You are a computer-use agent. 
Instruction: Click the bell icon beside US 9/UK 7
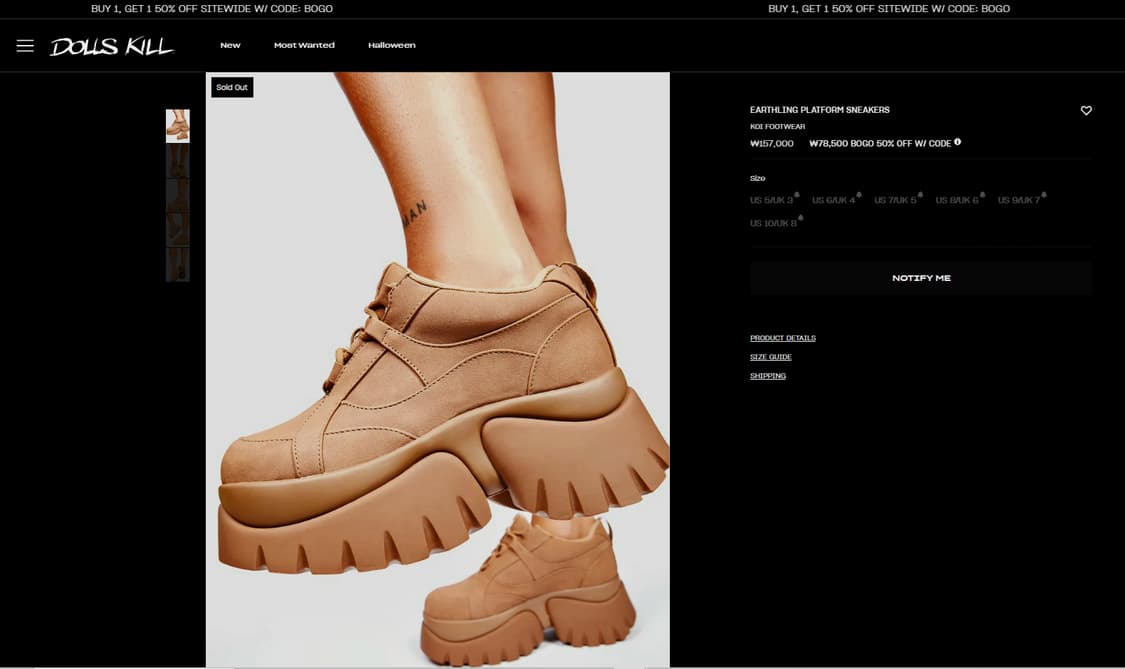[1044, 195]
